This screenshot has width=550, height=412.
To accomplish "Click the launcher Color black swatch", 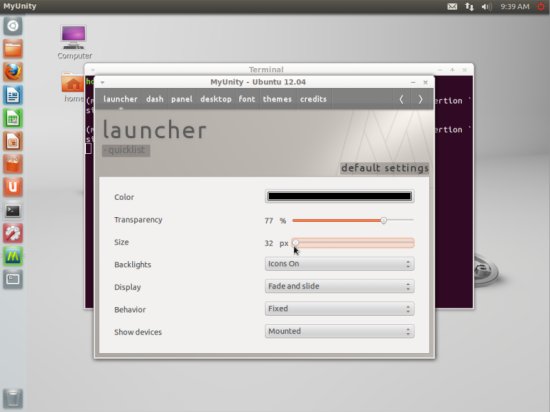I will tap(339, 196).
